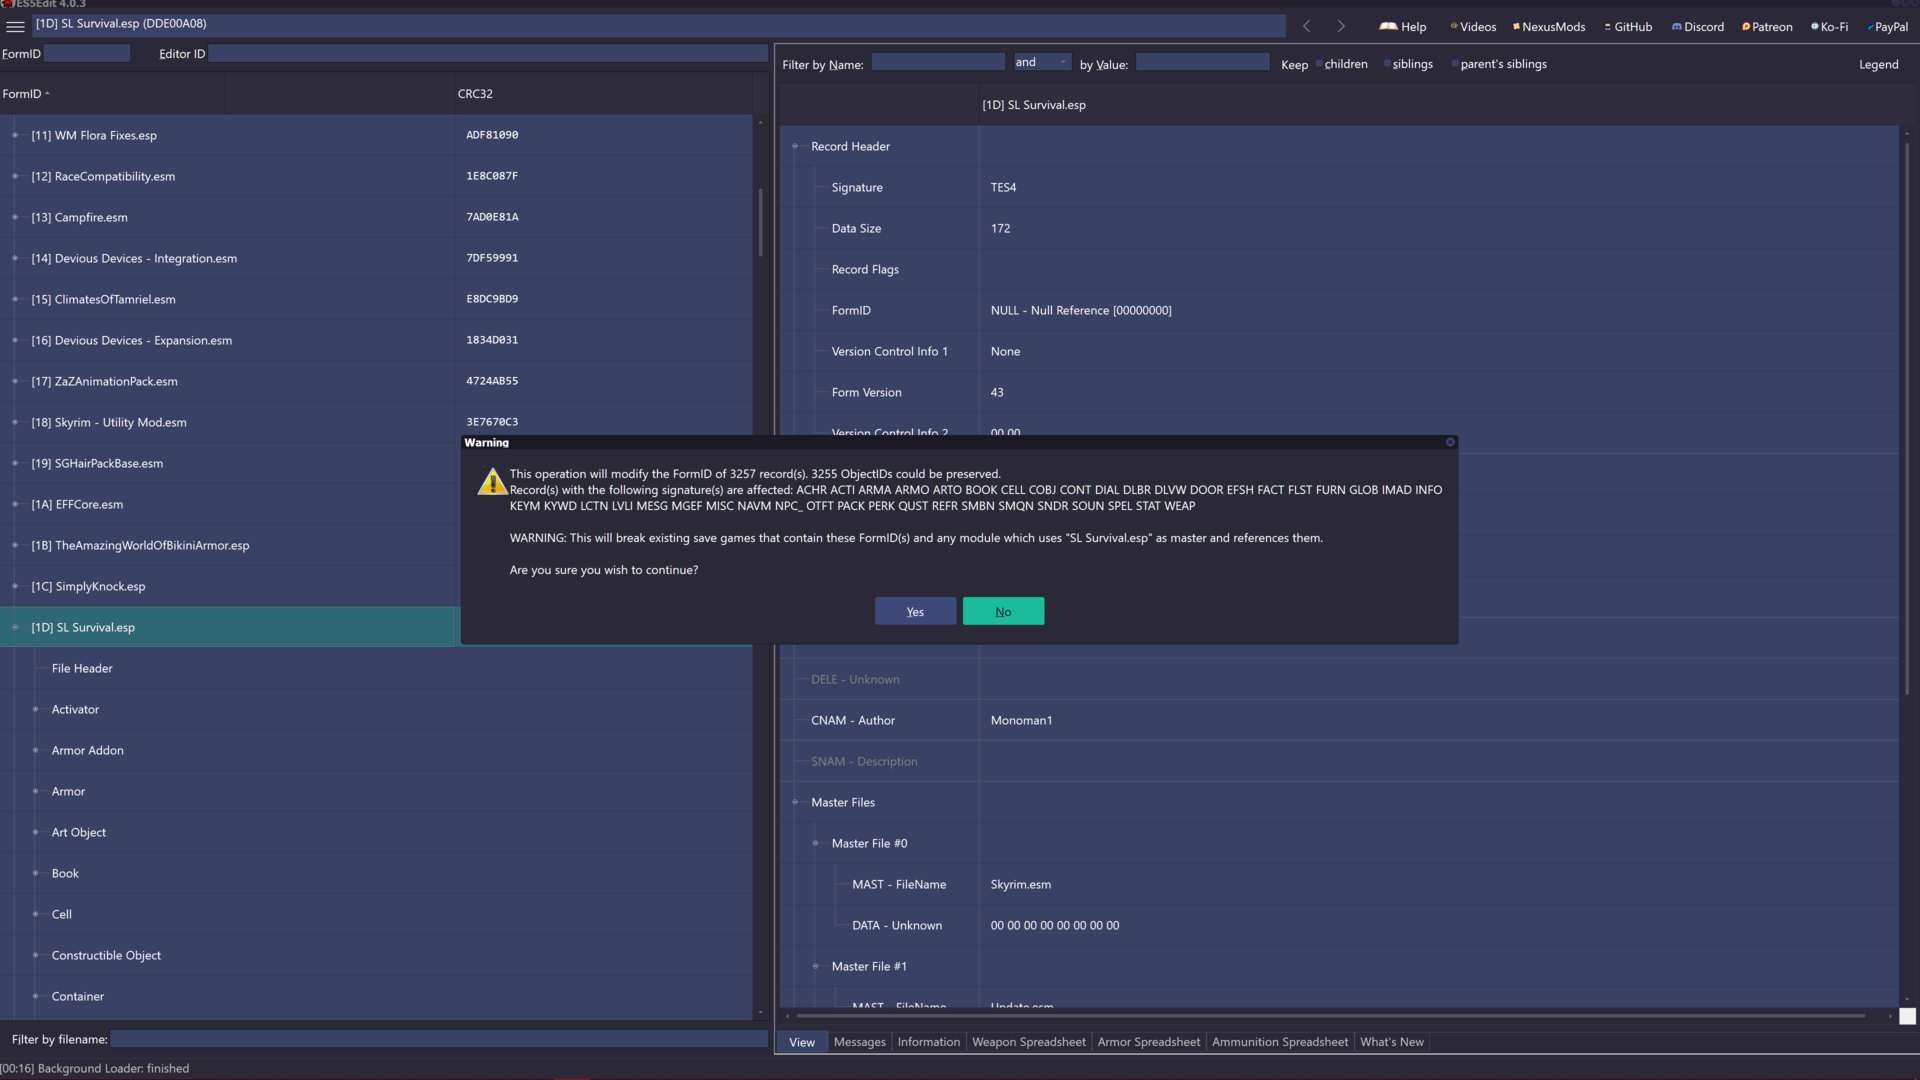Collapse the Master Files section

pos(795,802)
